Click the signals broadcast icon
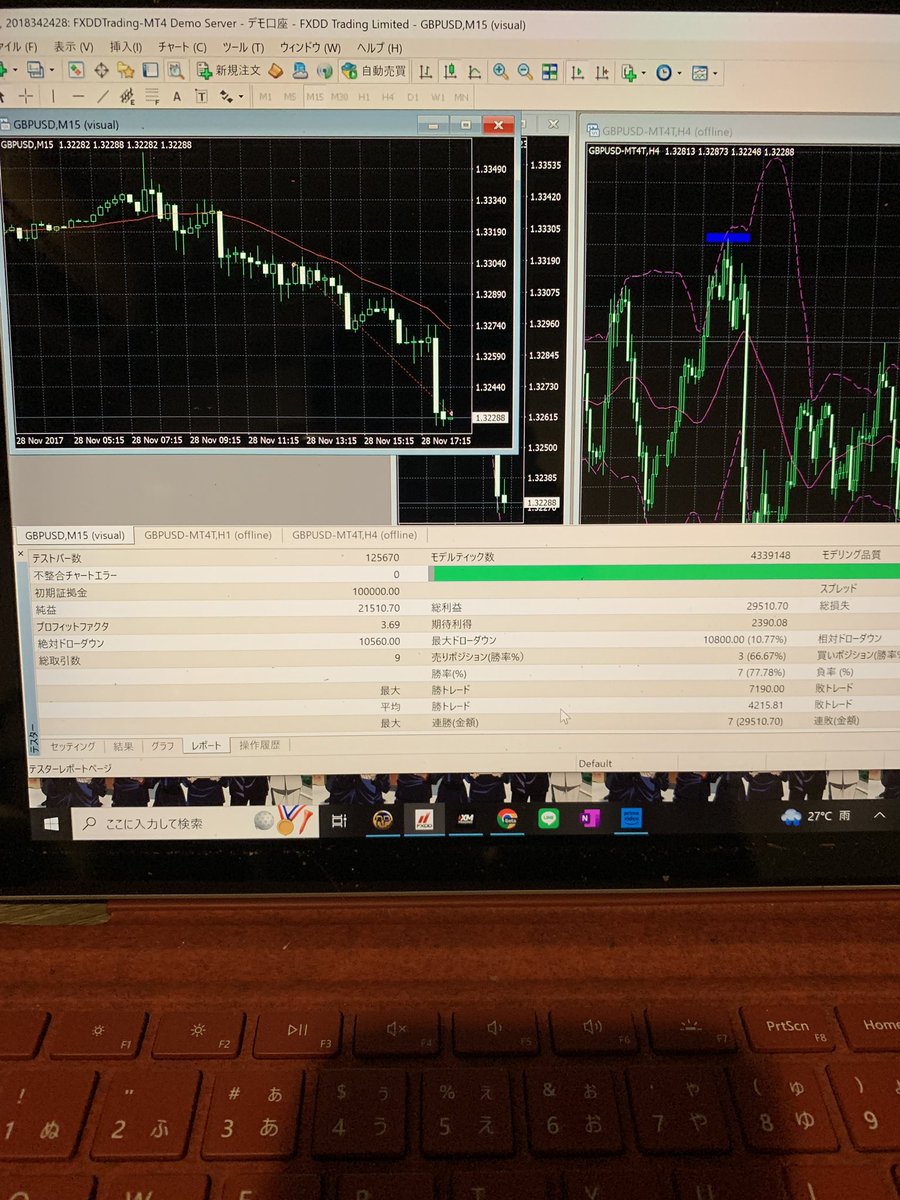The width and height of the screenshot is (900, 1200). pos(324,71)
